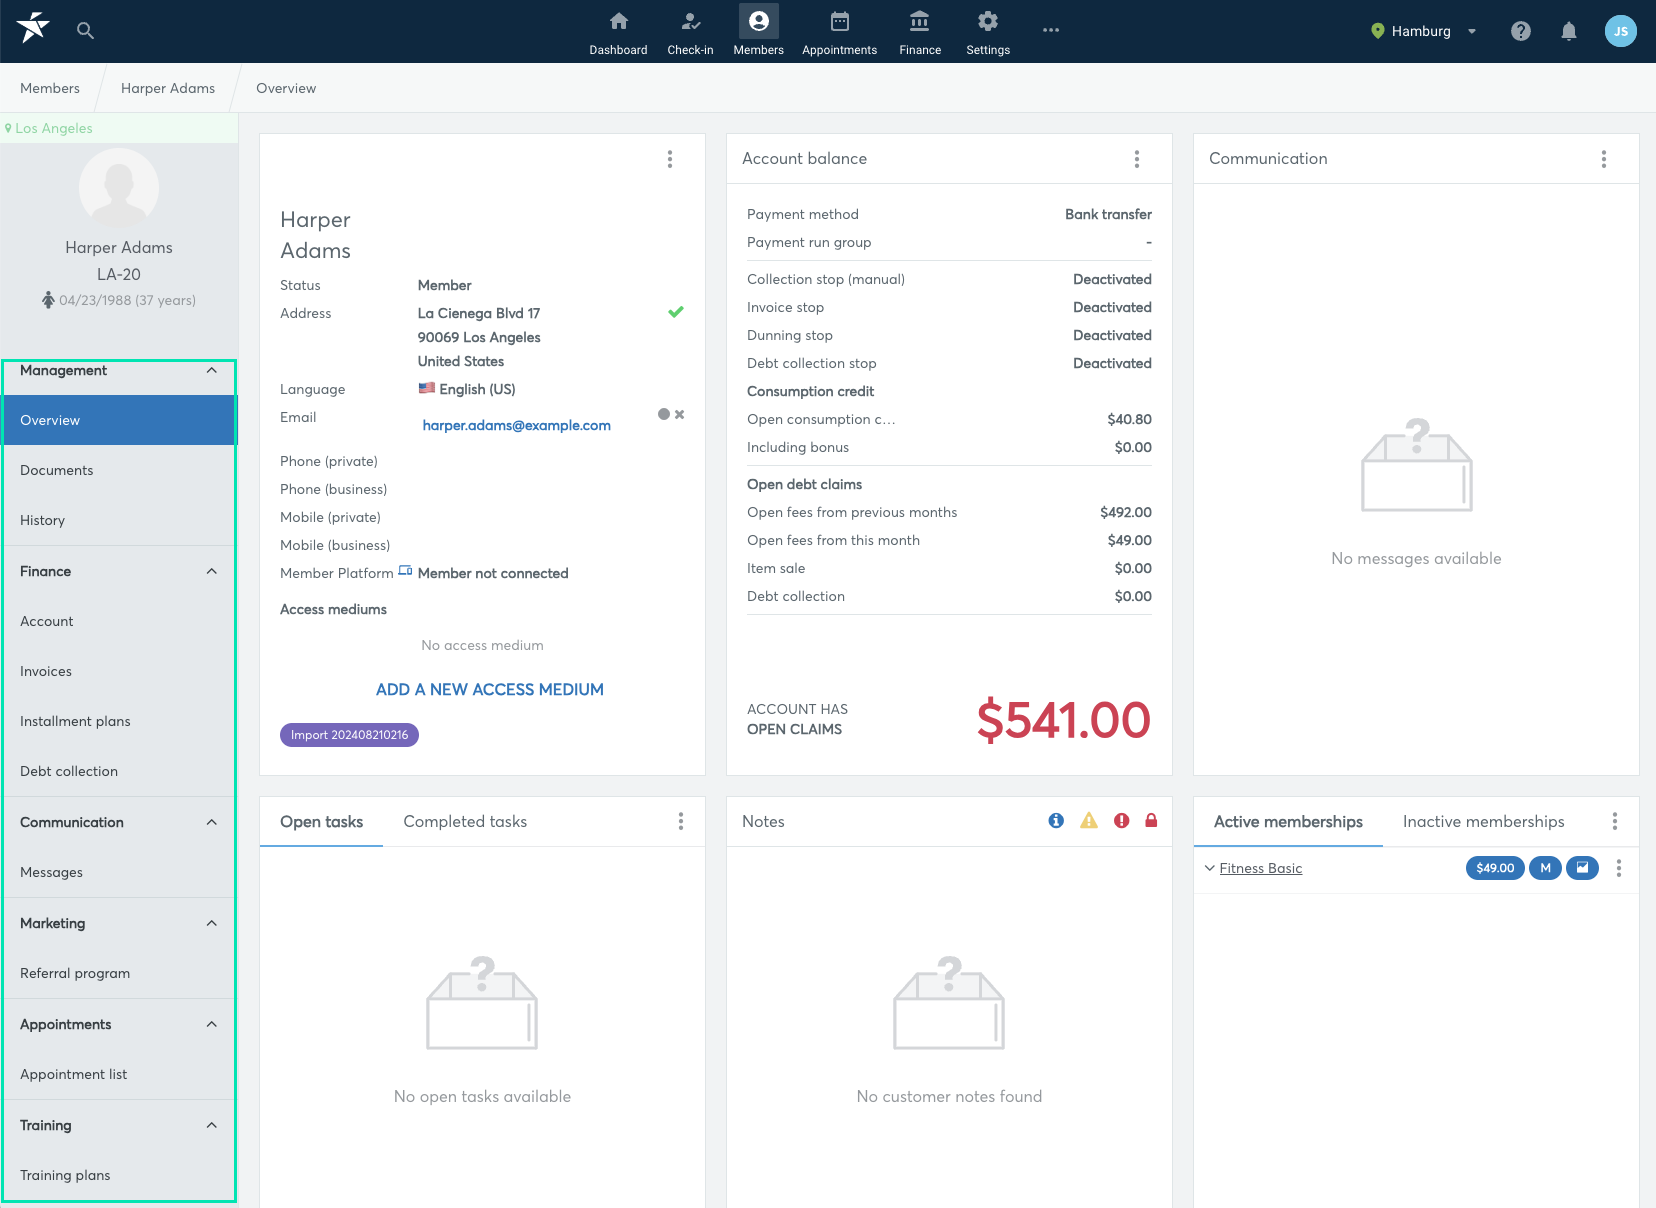
Task: Go to Harper Adams breadcrumb
Action: point(168,88)
